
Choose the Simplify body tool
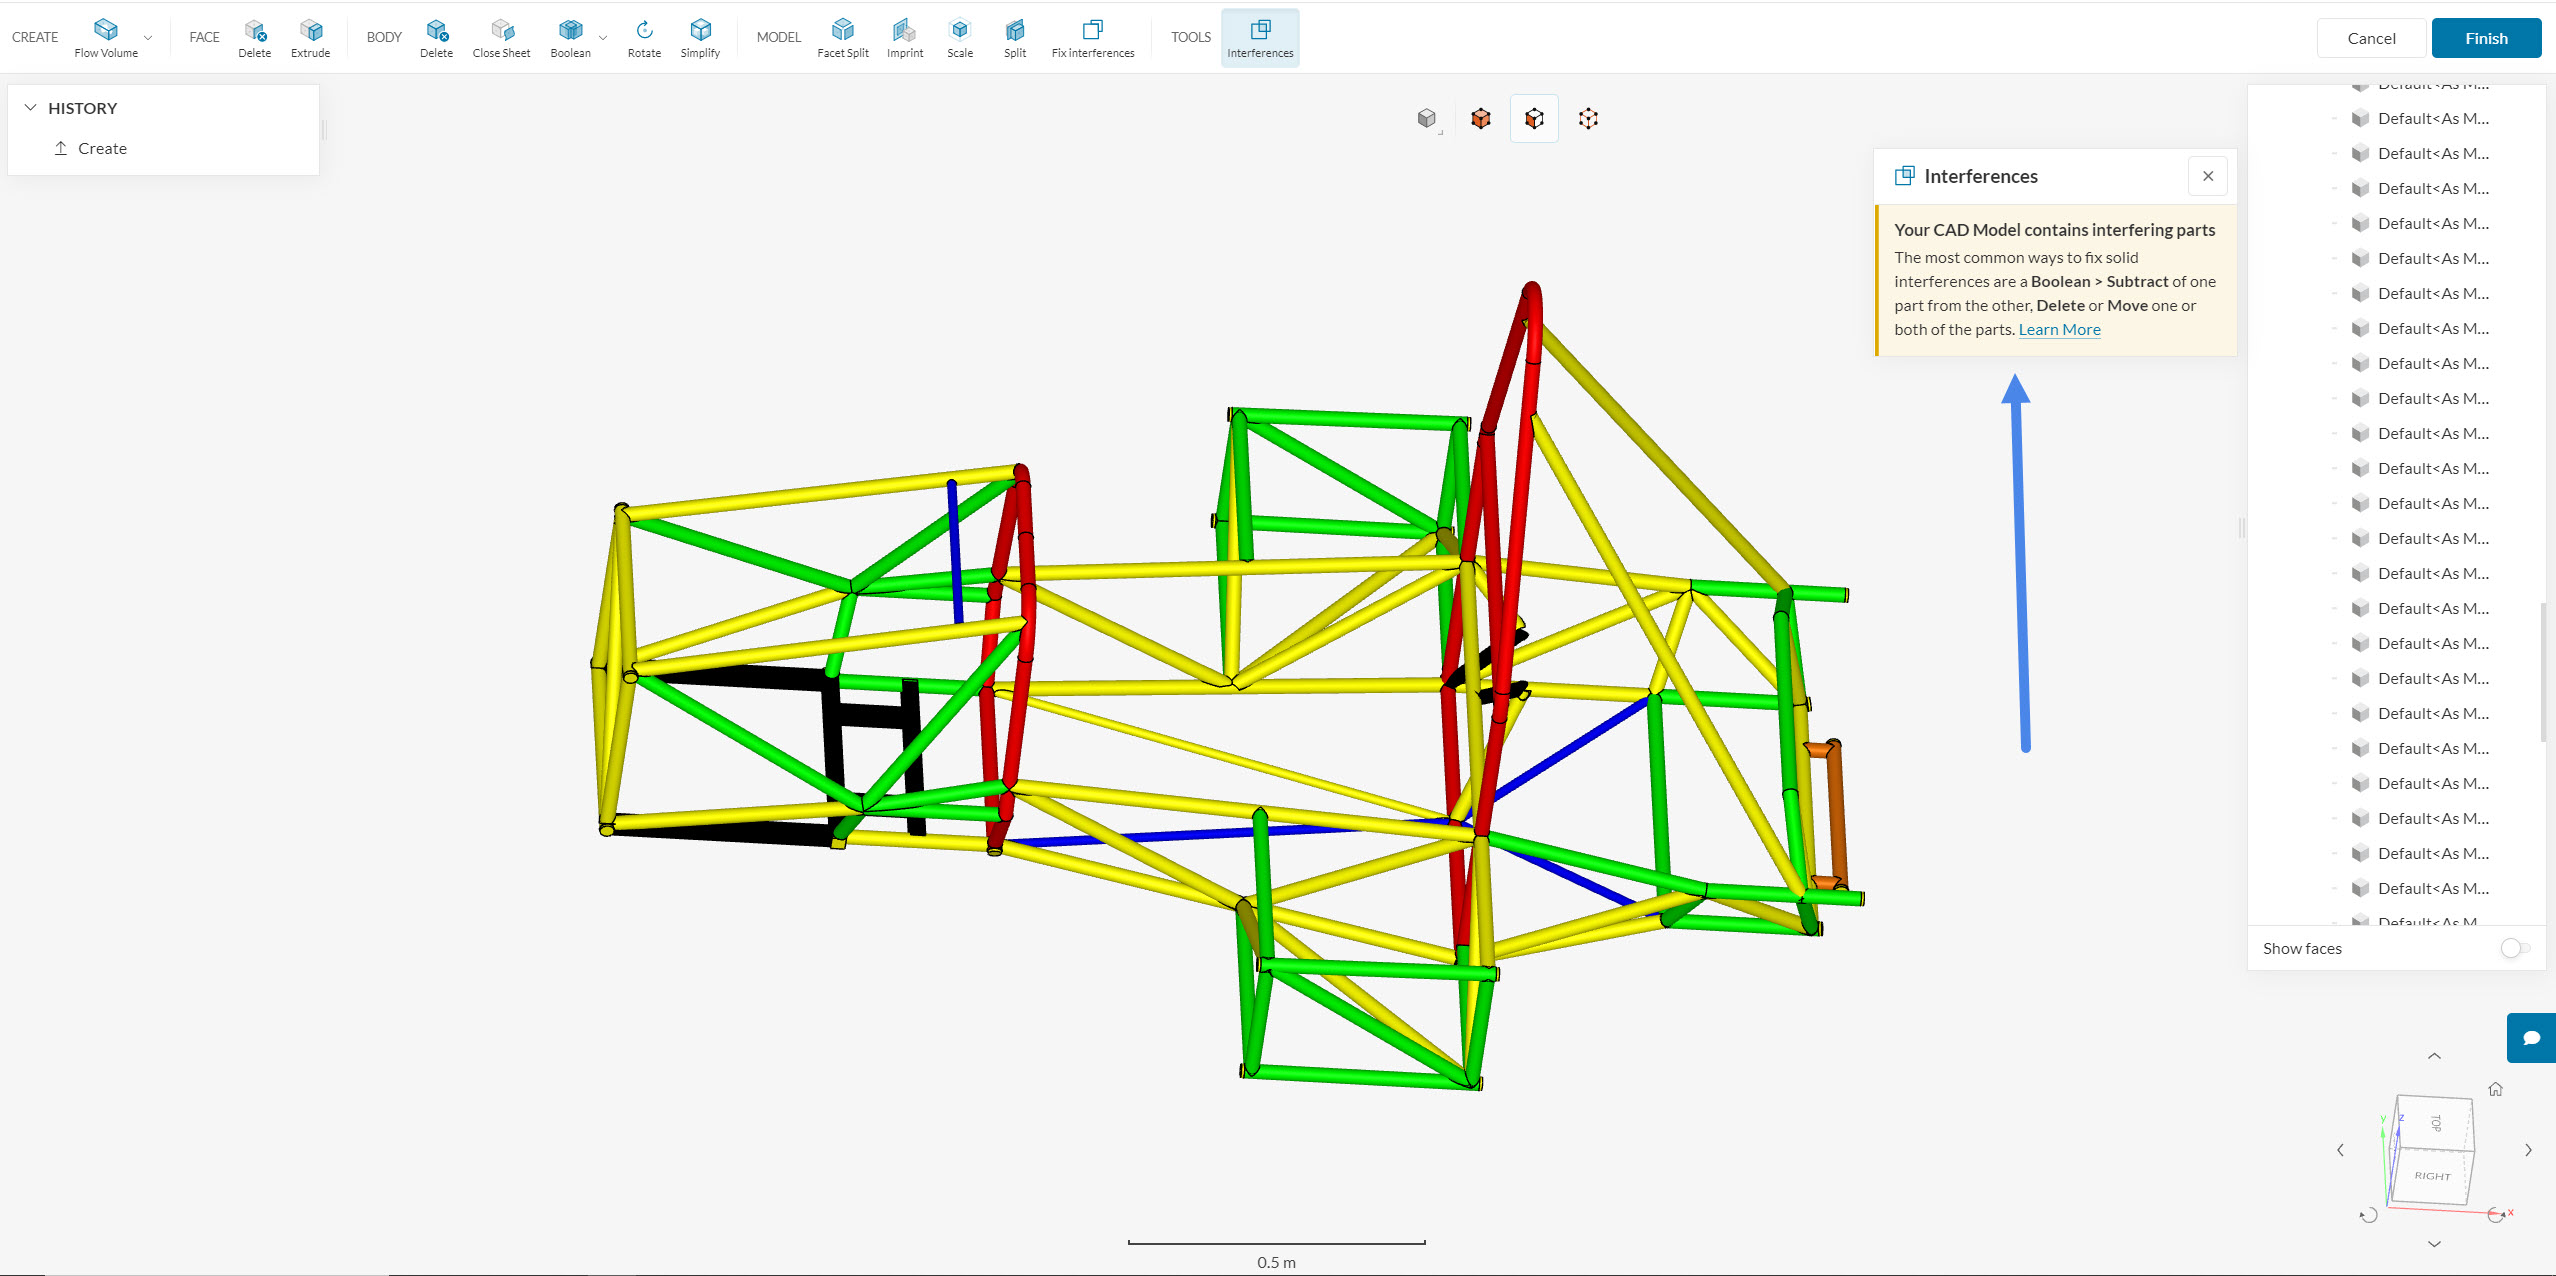[x=700, y=37]
